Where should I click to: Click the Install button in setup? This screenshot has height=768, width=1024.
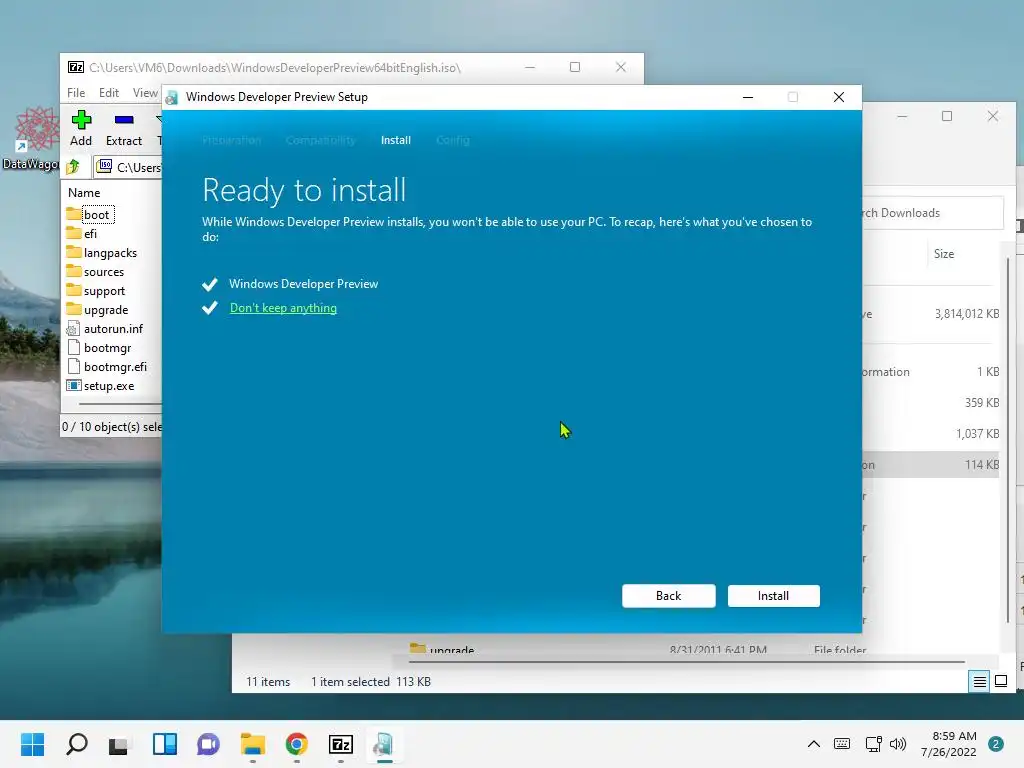(773, 596)
